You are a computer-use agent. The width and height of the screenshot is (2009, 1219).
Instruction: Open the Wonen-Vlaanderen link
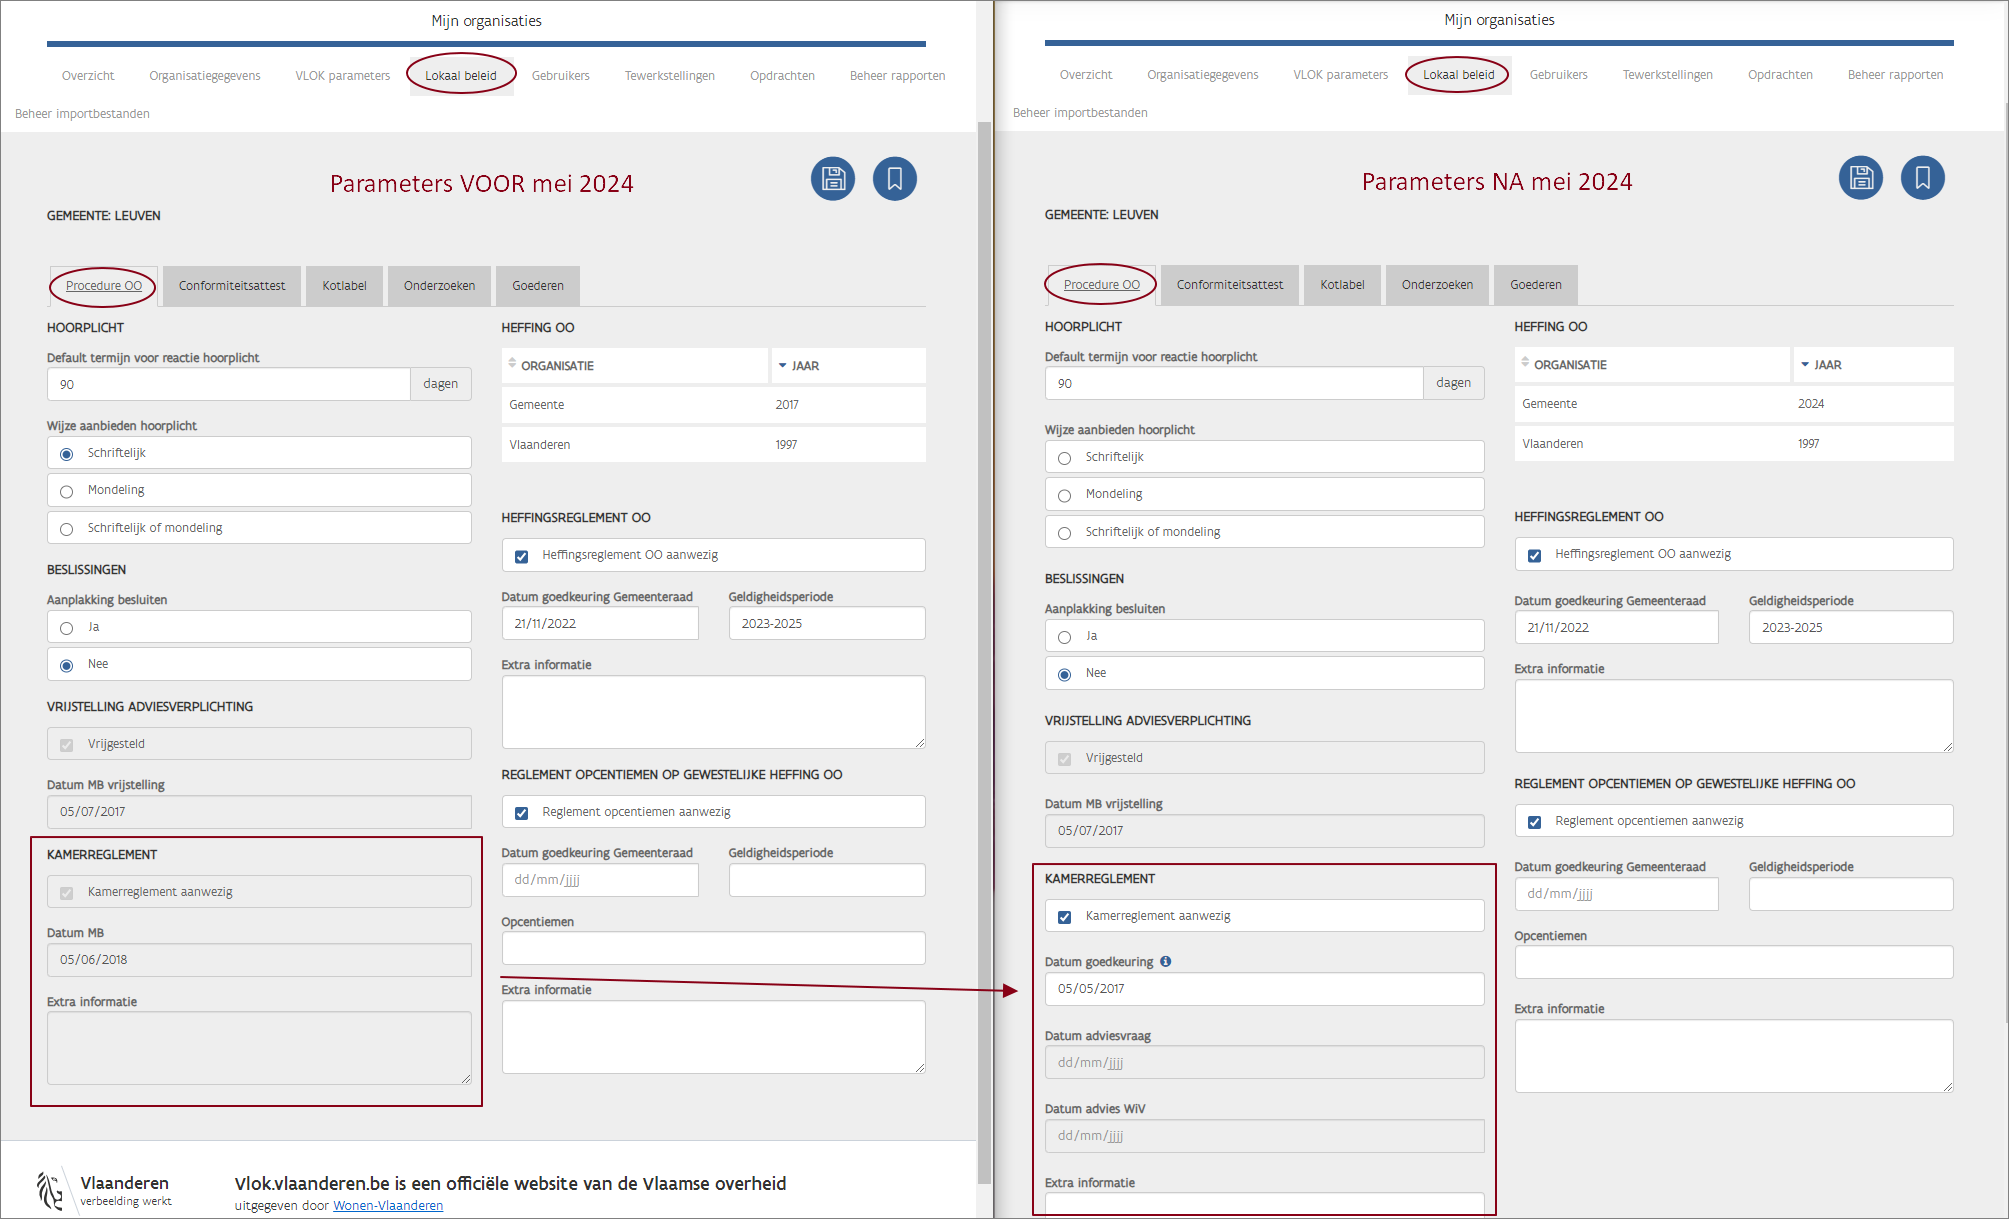(388, 1205)
